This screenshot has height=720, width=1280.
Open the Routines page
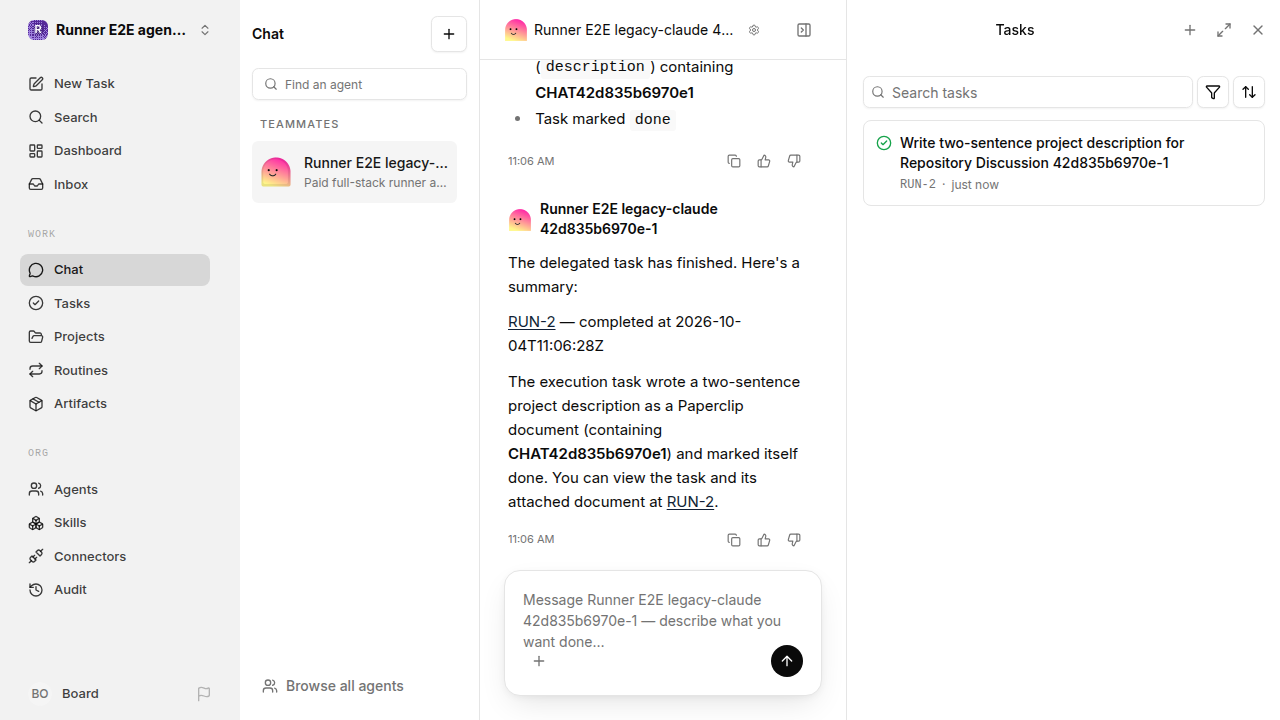click(x=115, y=370)
